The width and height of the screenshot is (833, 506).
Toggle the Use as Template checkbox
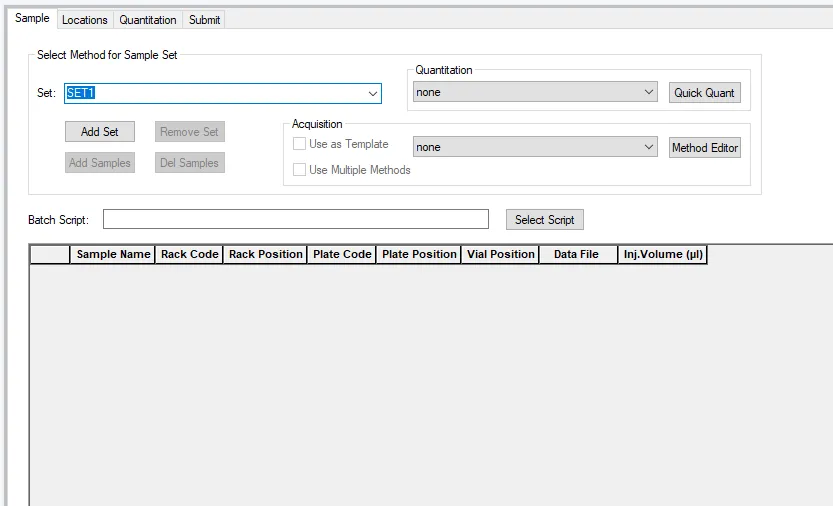(300, 144)
